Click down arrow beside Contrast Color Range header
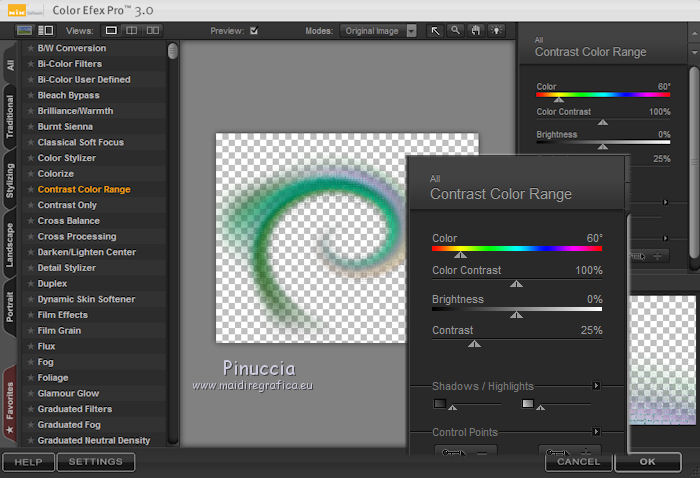Screen dimensions: 700x478 (x=694, y=52)
